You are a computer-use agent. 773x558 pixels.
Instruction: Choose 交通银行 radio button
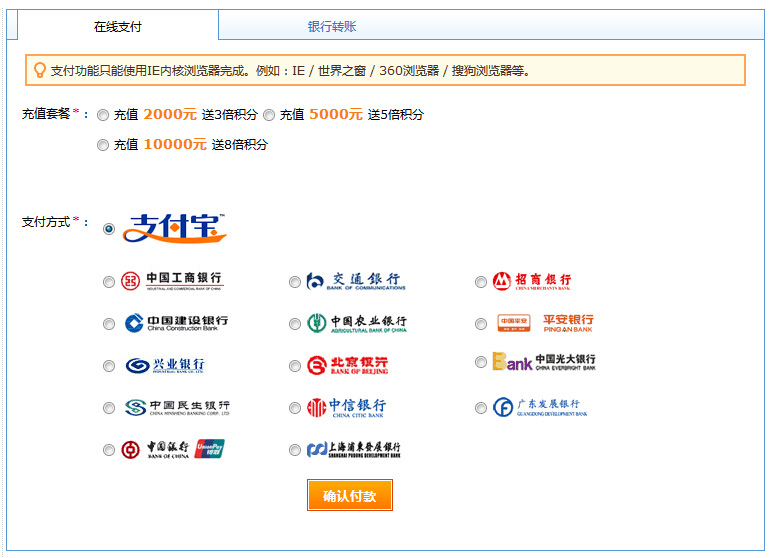pyautogui.click(x=294, y=282)
